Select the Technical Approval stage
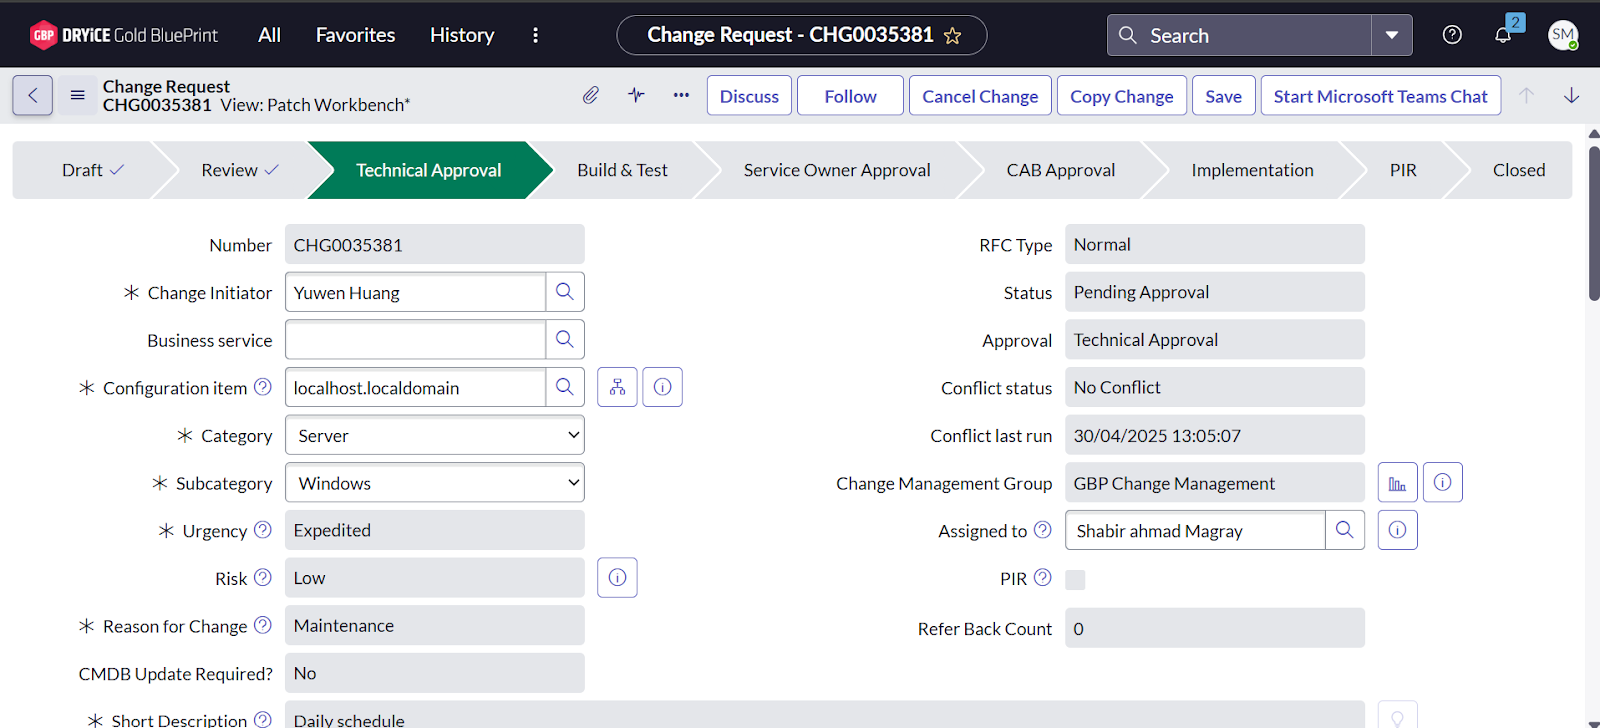1600x728 pixels. tap(428, 170)
